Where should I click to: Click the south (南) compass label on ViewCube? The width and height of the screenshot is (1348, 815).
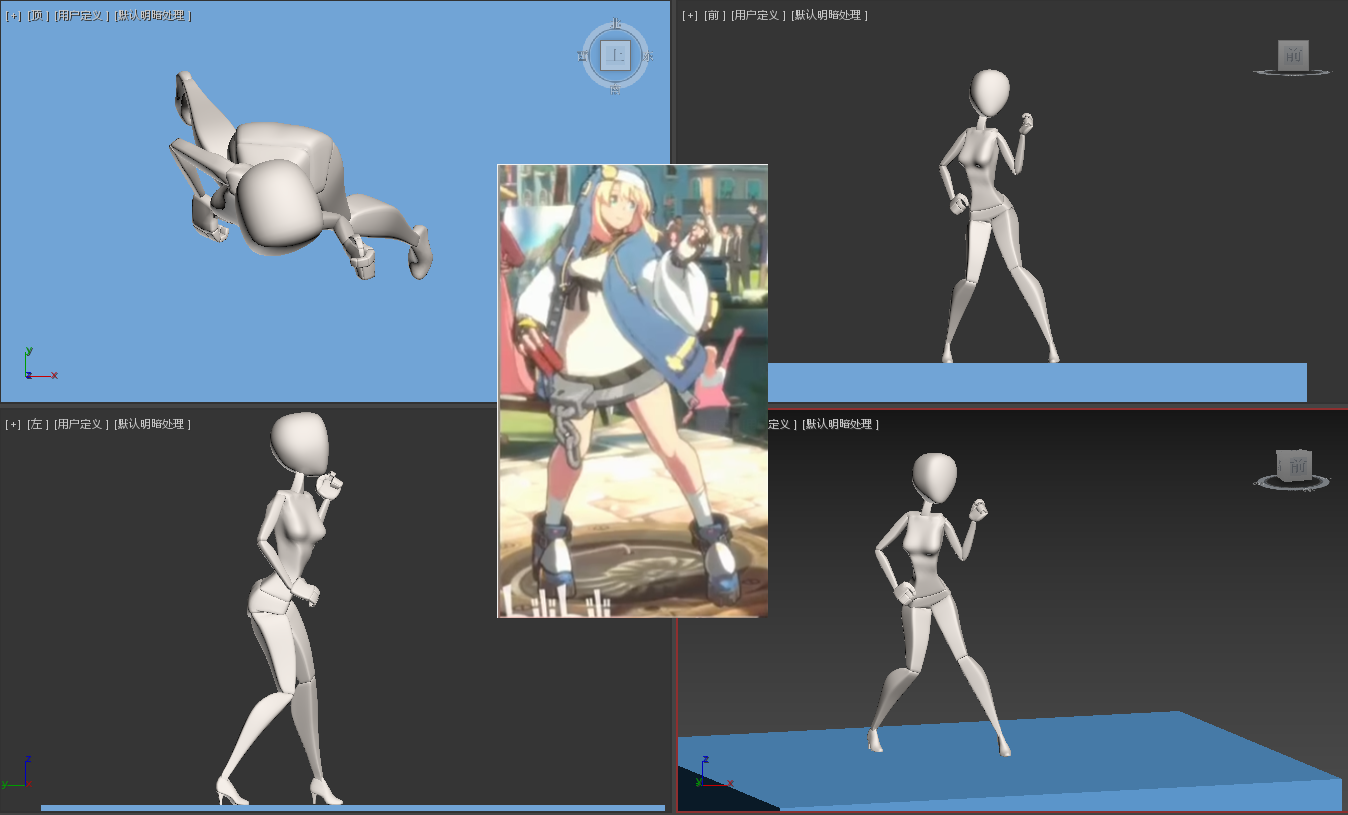(x=615, y=90)
